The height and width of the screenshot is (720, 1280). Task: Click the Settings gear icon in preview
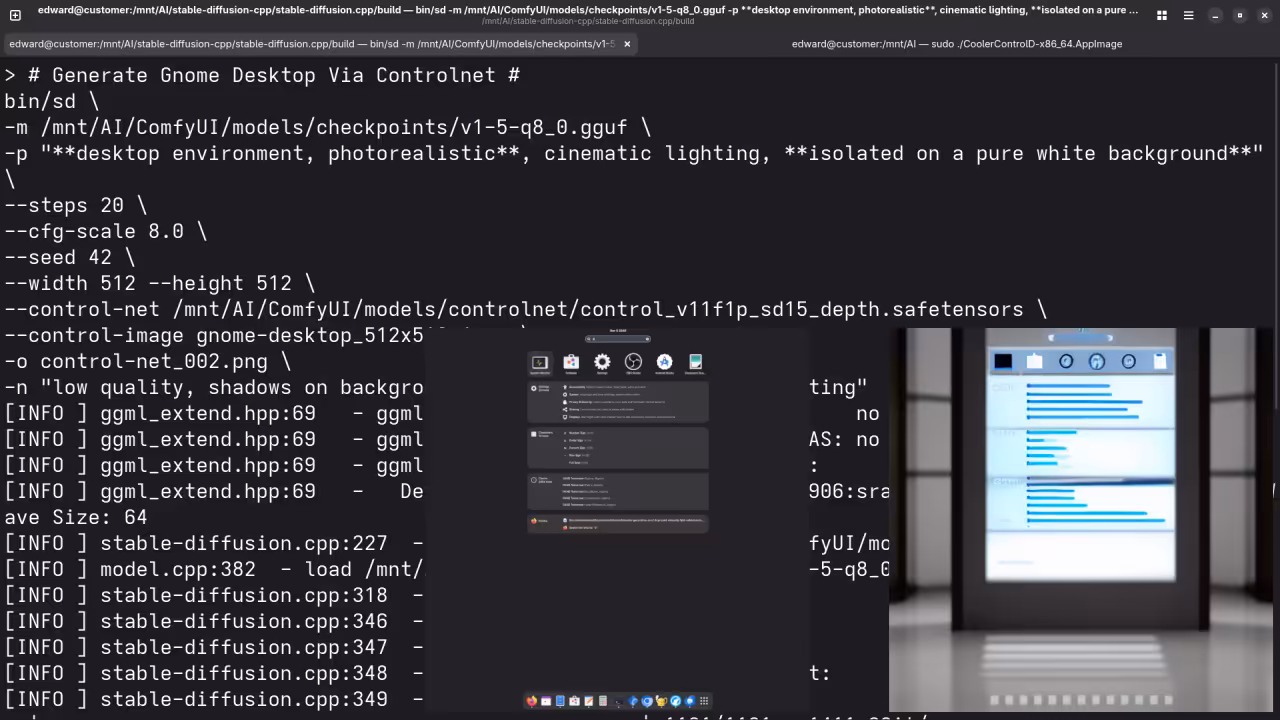[602, 363]
